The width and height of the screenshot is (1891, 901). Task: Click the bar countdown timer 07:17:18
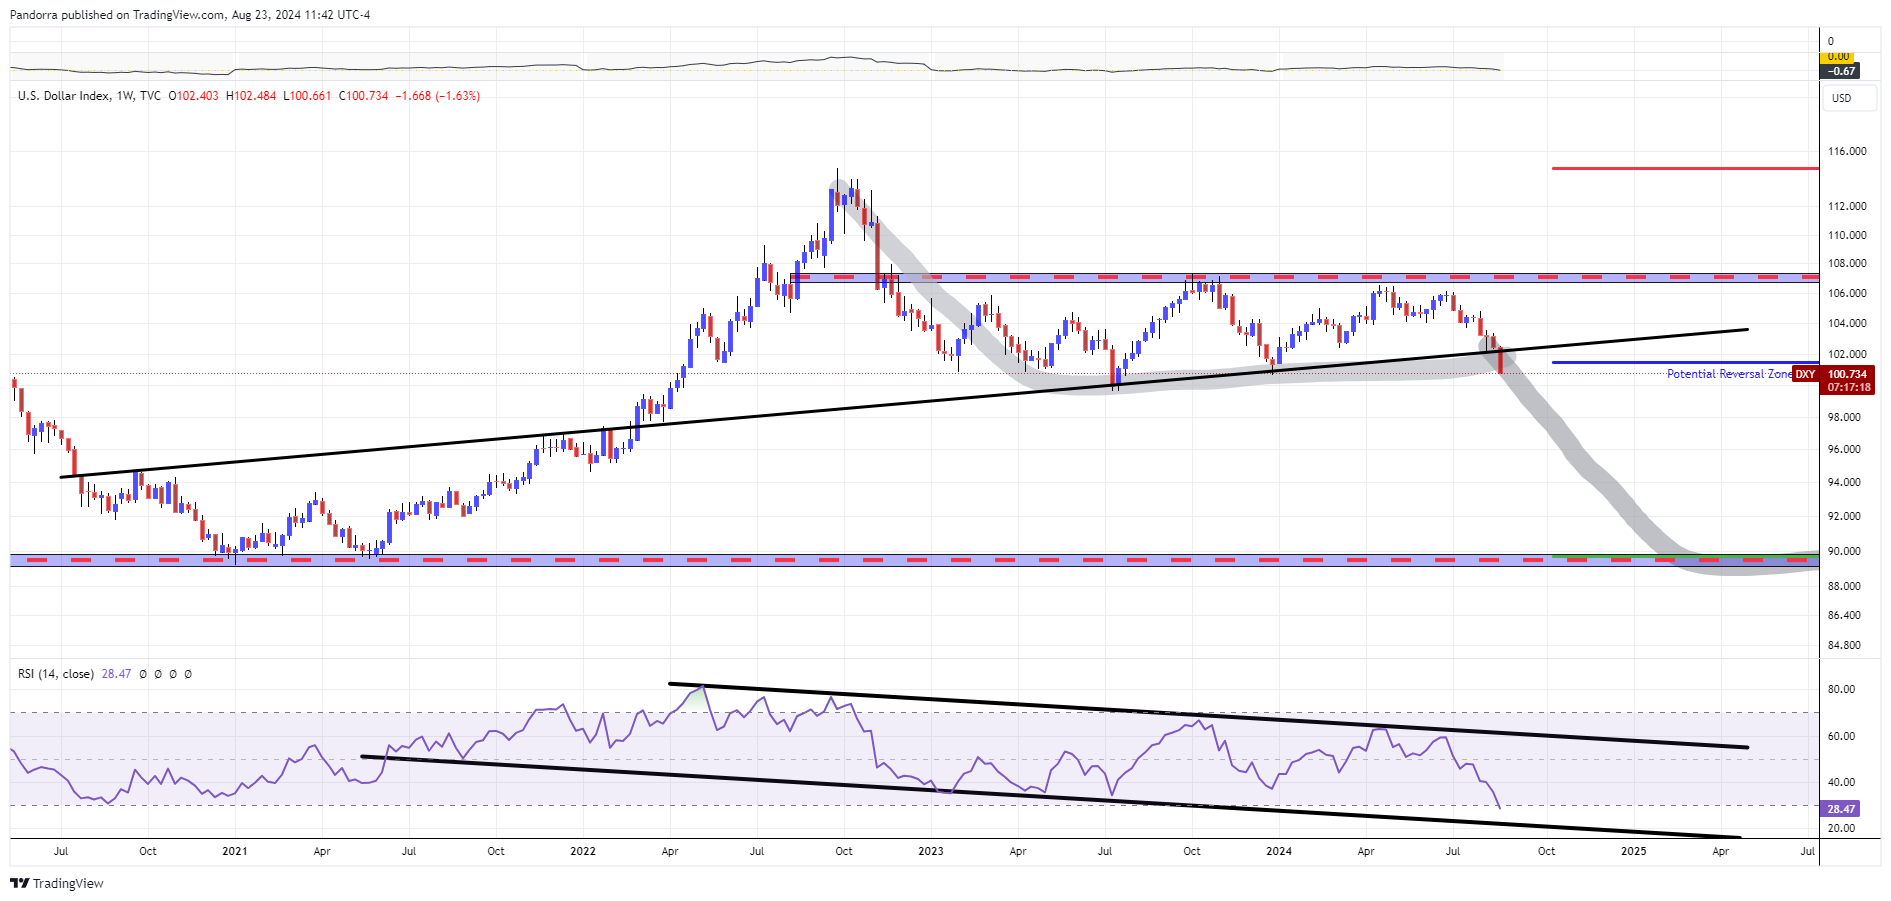[x=1848, y=387]
